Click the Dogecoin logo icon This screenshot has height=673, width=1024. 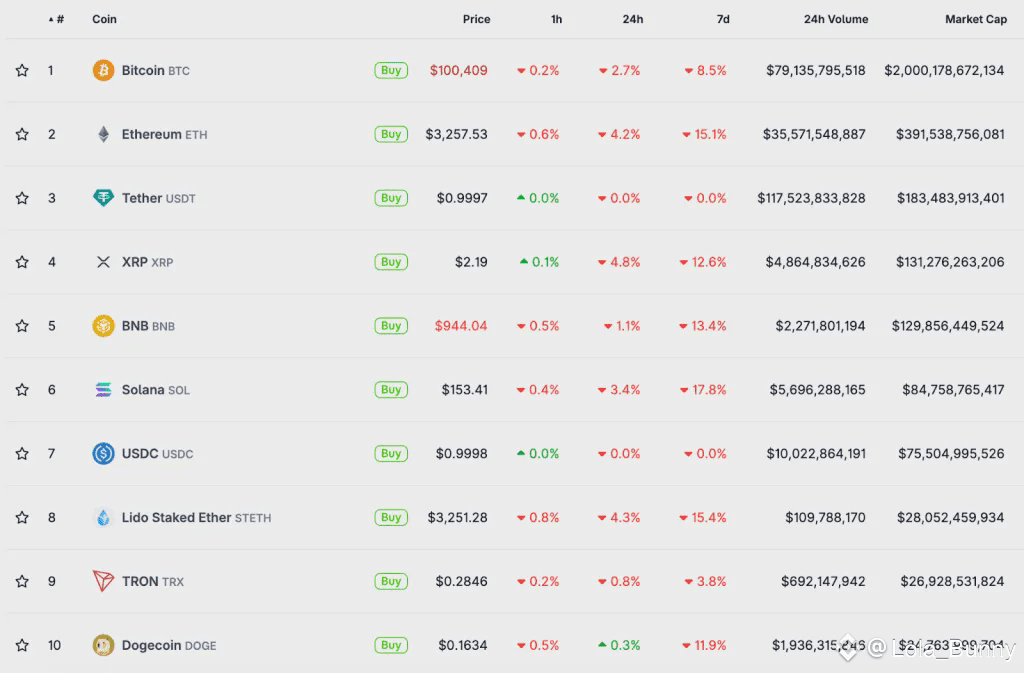click(103, 645)
